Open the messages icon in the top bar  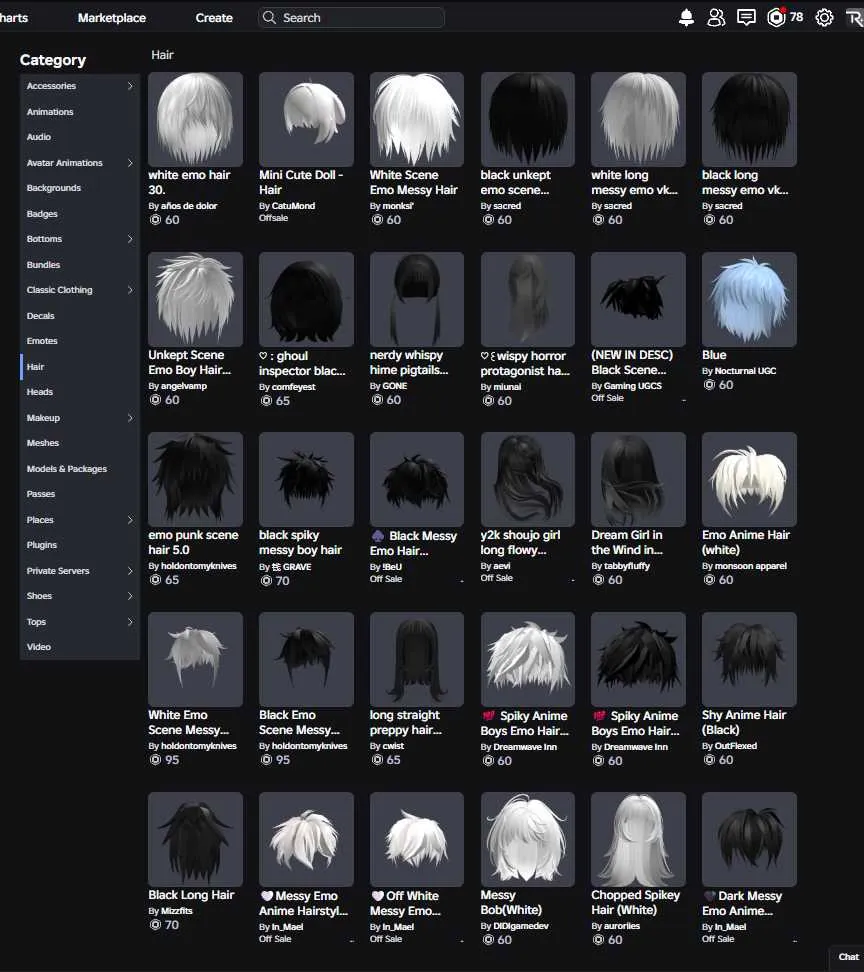[746, 18]
